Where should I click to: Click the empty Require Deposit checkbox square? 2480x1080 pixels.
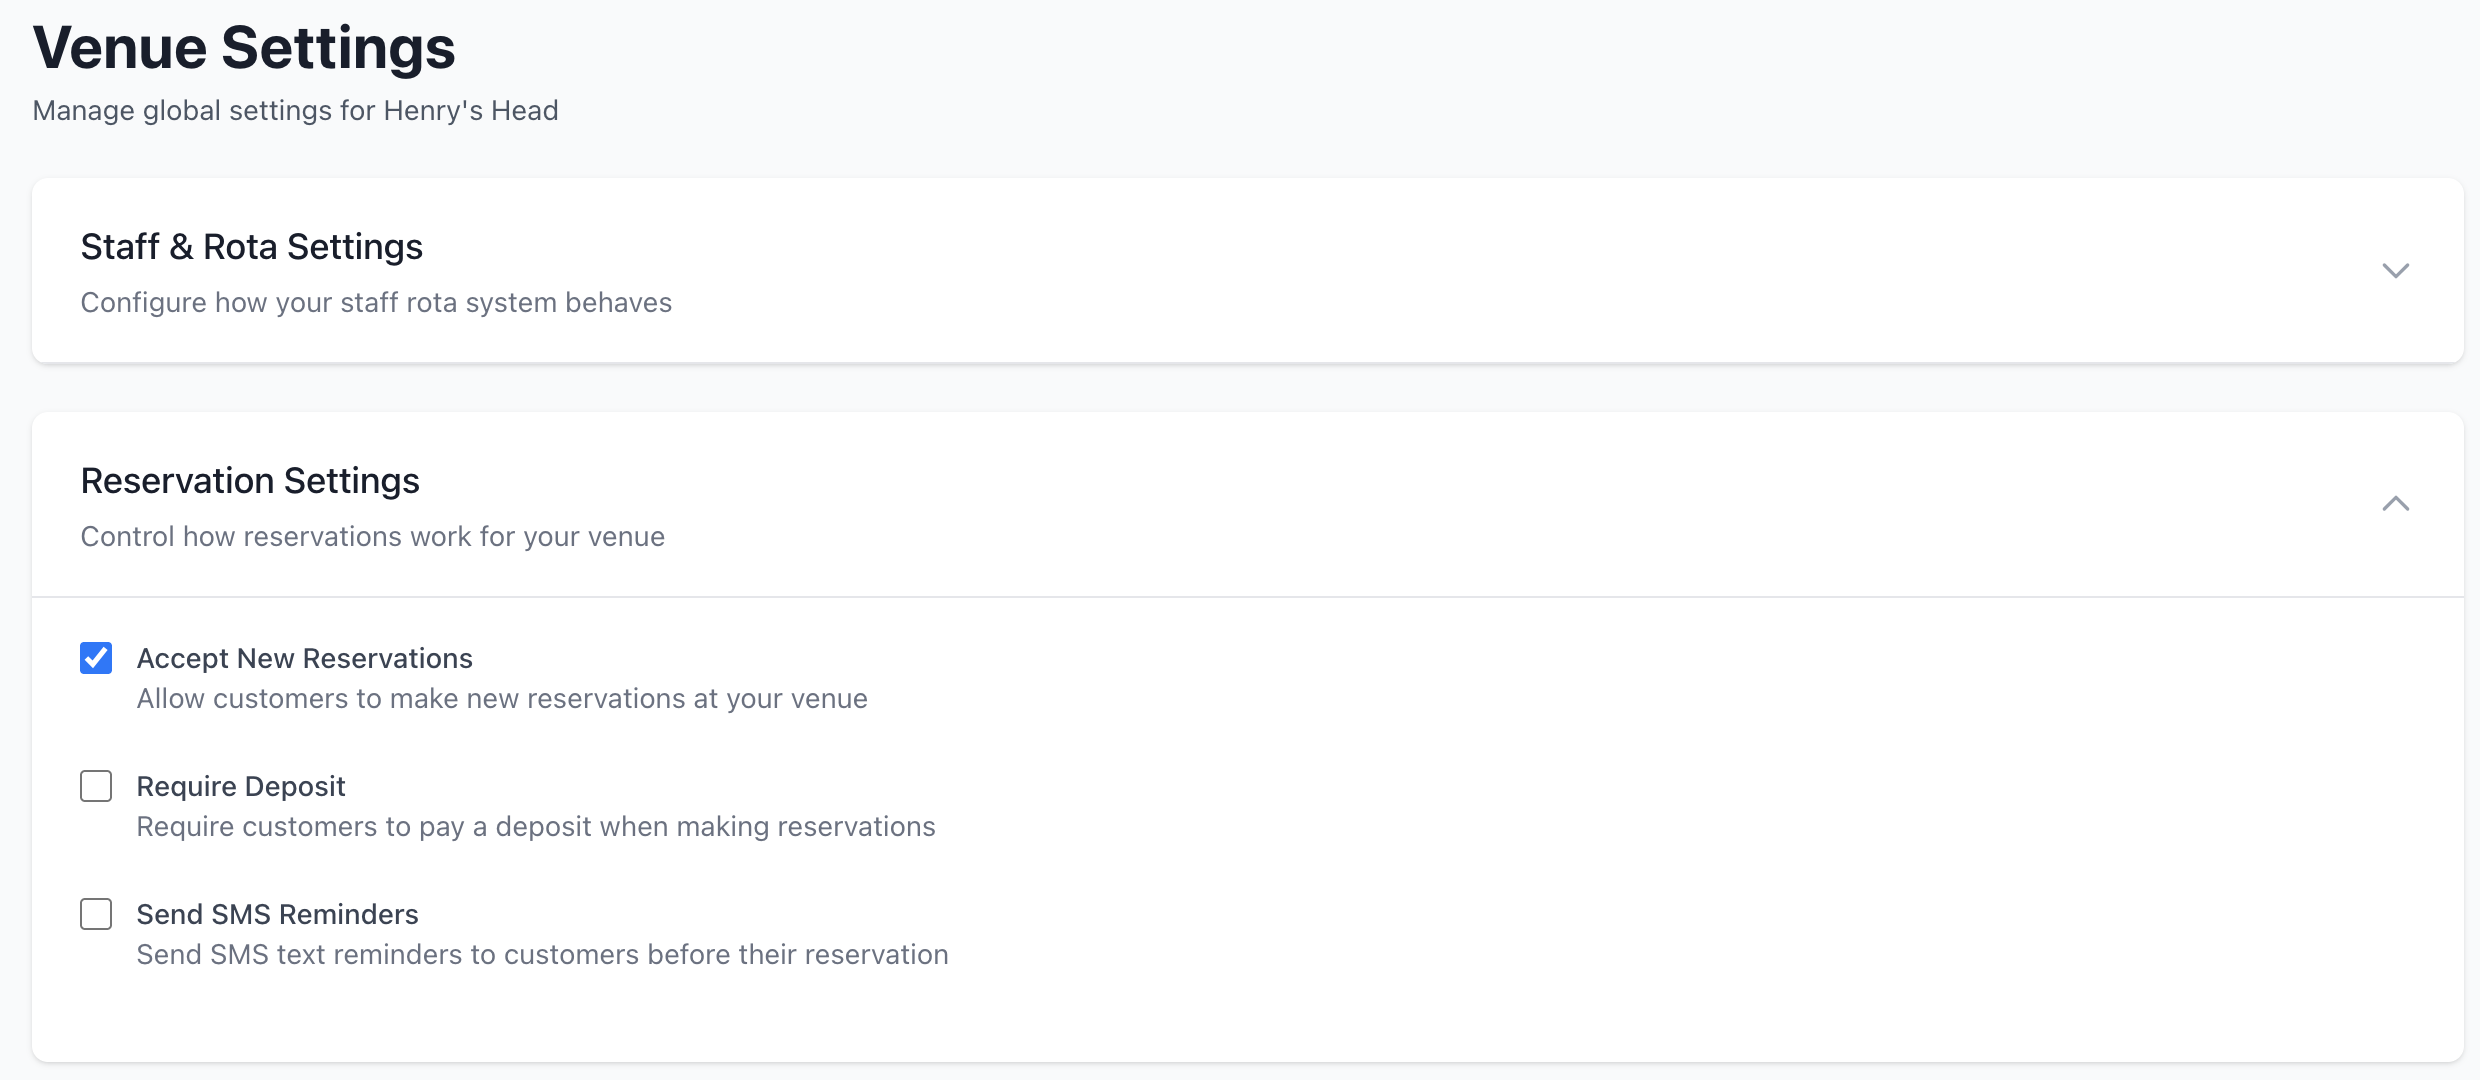pyautogui.click(x=95, y=786)
